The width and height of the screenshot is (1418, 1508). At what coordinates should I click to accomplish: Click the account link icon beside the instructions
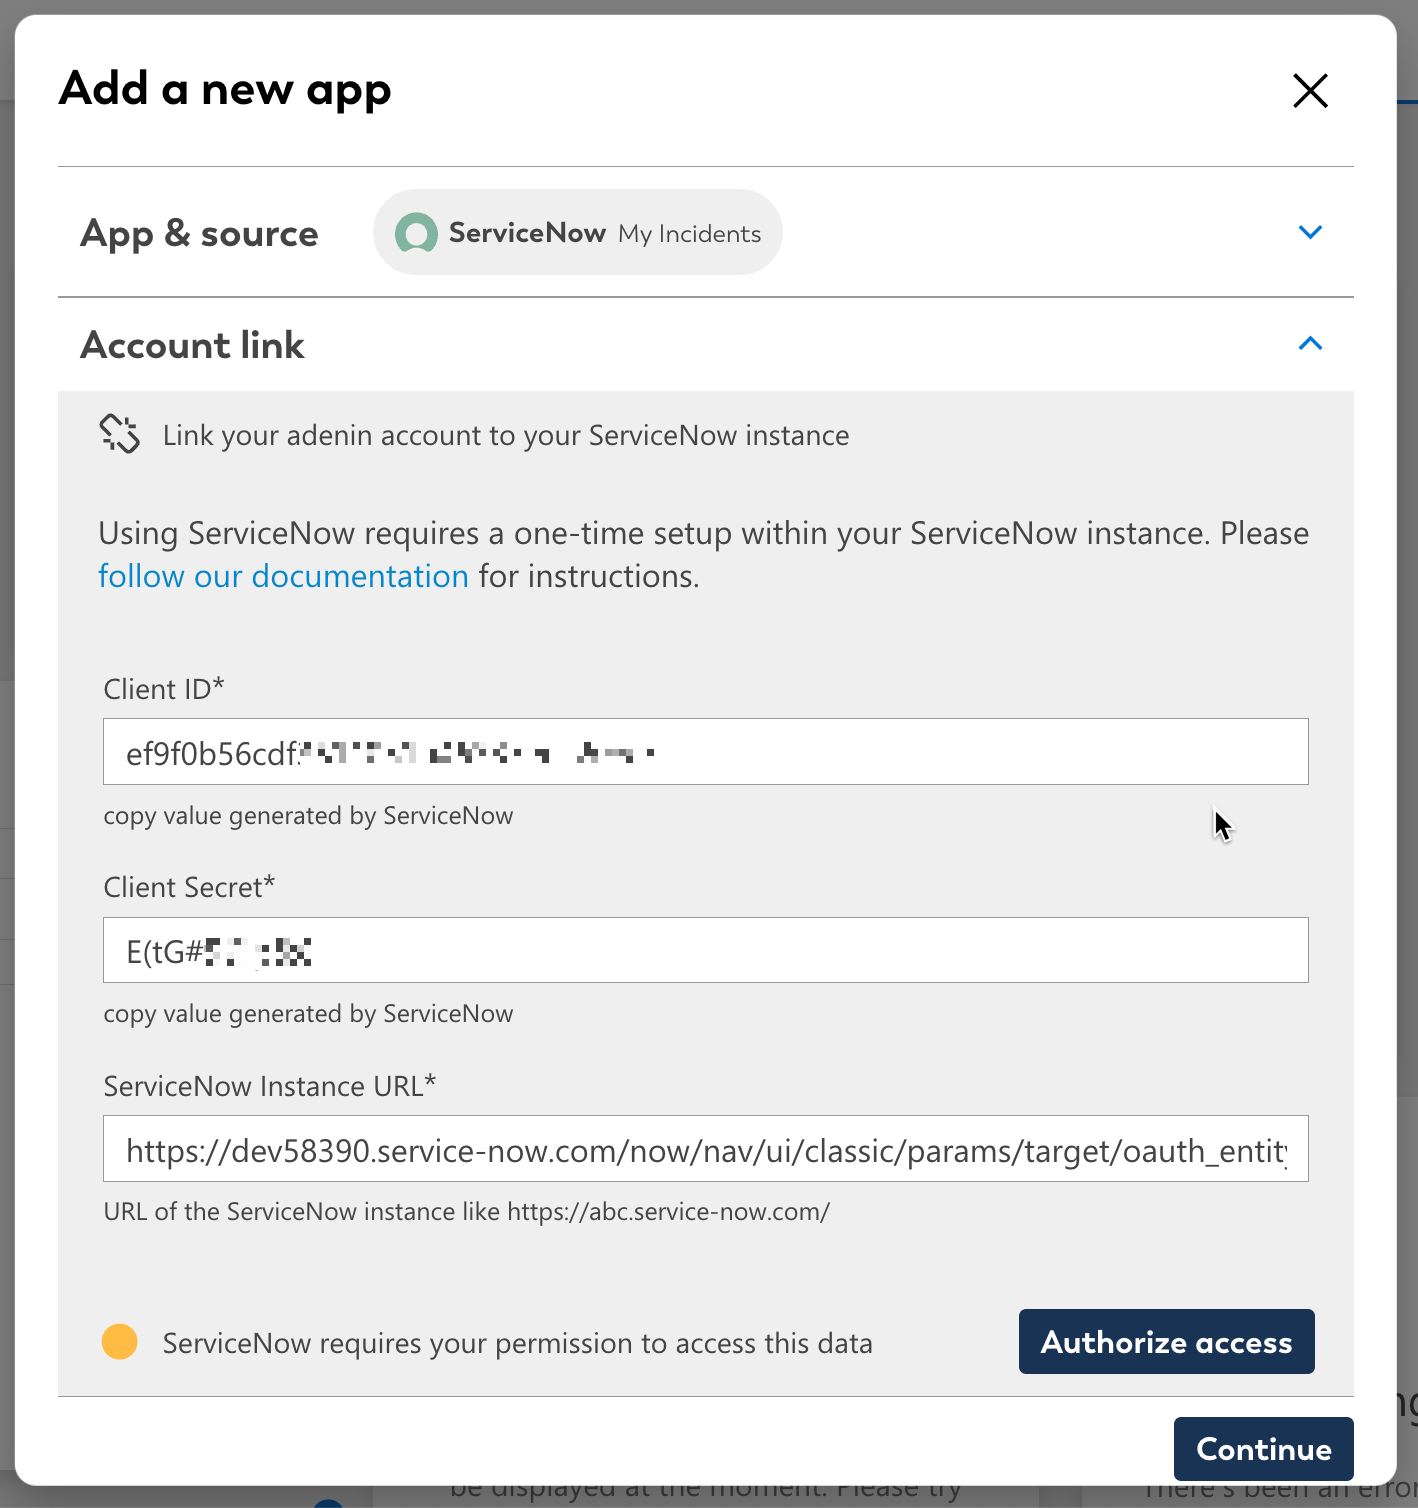pos(120,434)
